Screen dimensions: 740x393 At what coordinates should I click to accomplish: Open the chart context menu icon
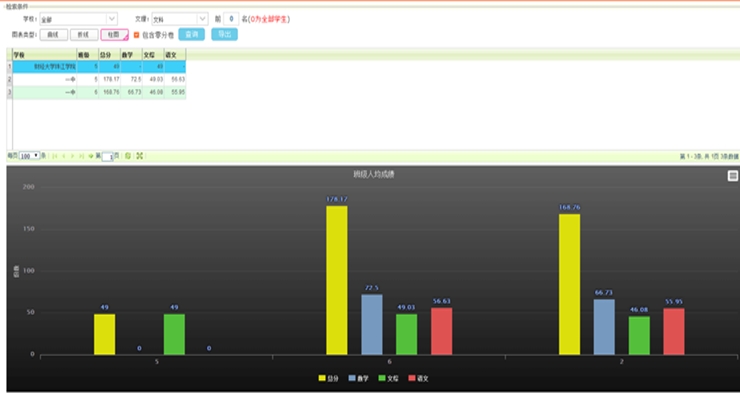pos(732,176)
